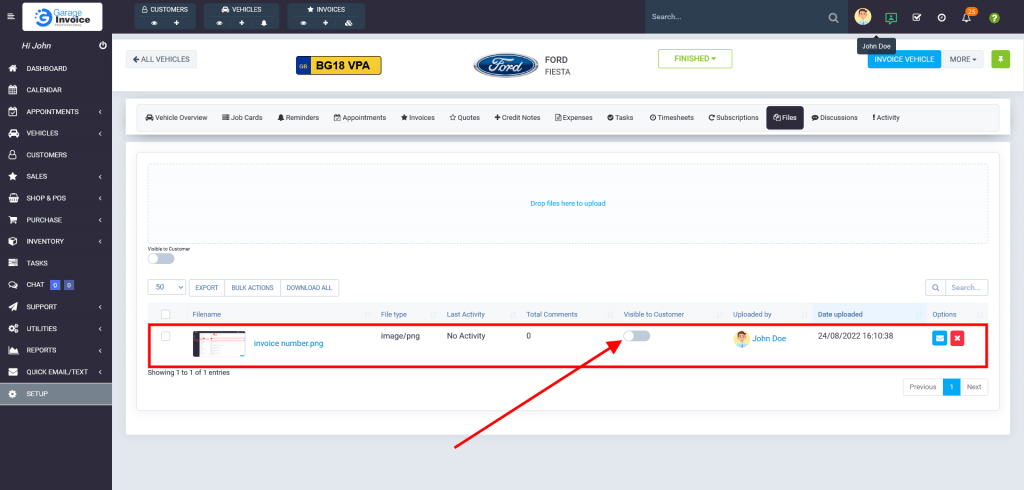Image resolution: width=1024 pixels, height=490 pixels.
Task: Click the magnifier icon in top search bar
Action: (x=834, y=18)
